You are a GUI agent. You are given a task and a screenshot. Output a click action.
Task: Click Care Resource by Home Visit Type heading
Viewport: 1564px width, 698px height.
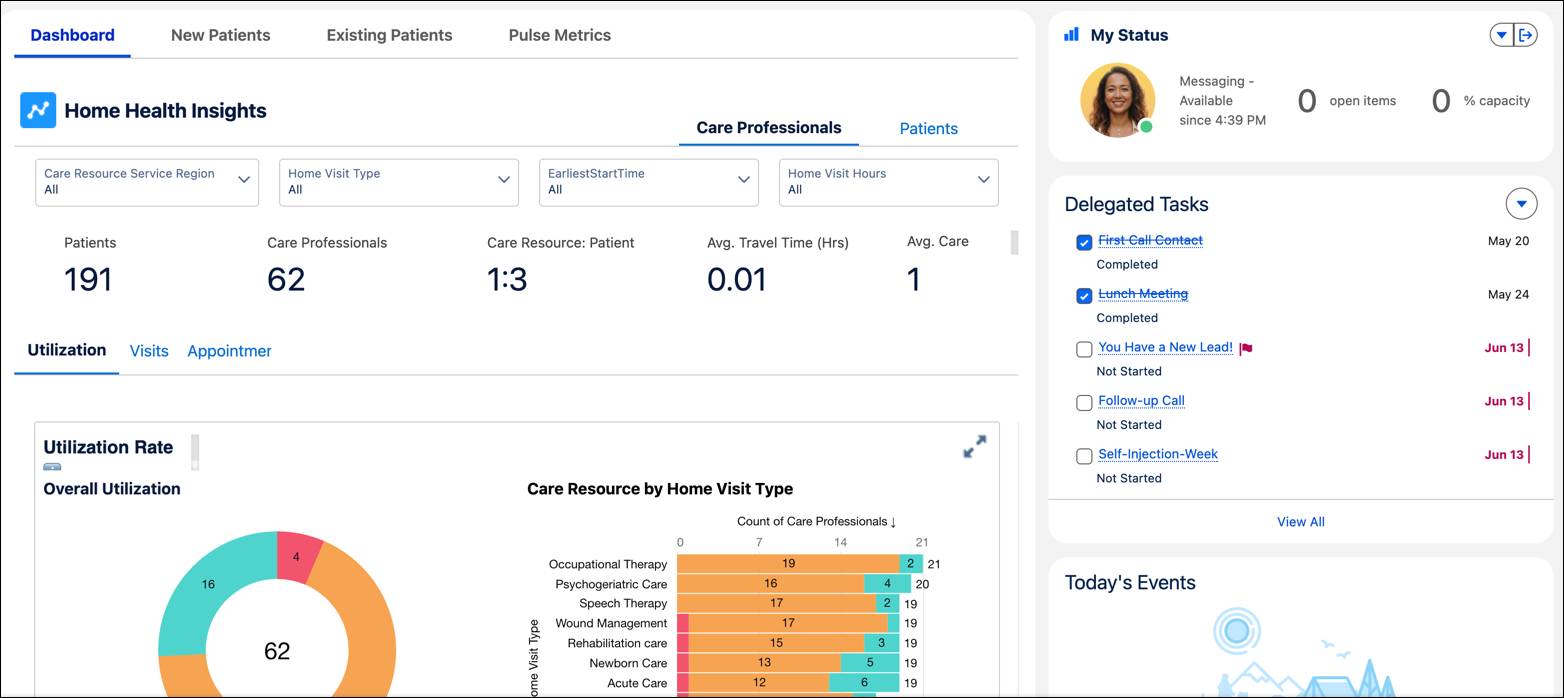coord(660,489)
